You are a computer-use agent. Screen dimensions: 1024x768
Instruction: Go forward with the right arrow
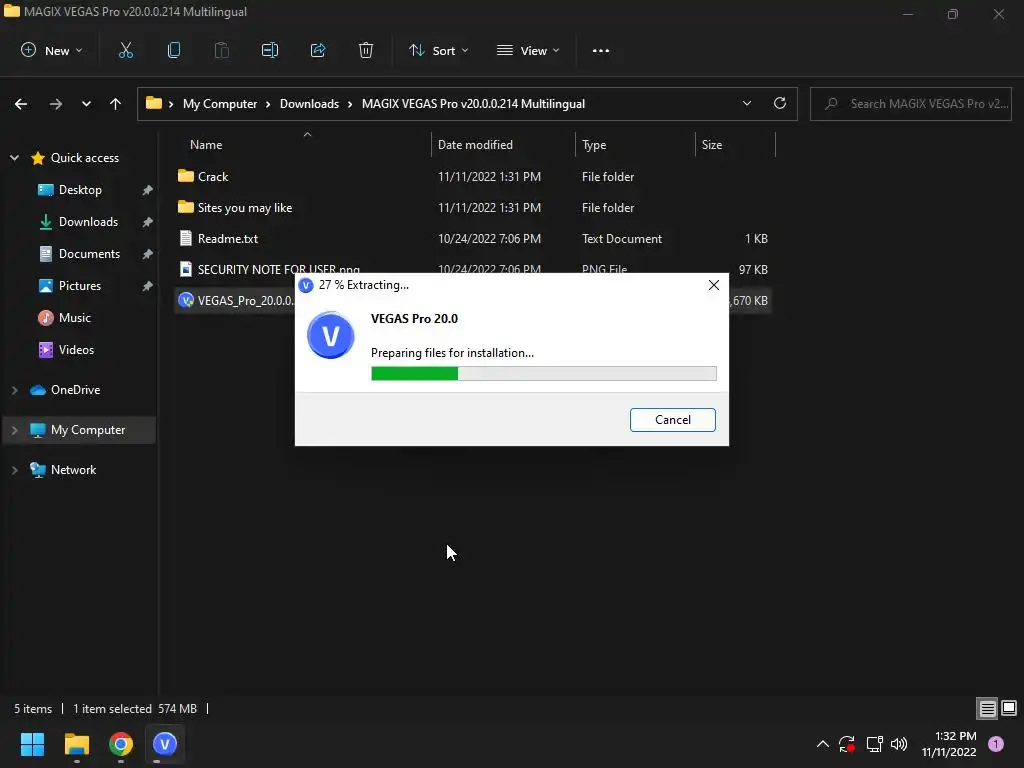[x=56, y=104]
